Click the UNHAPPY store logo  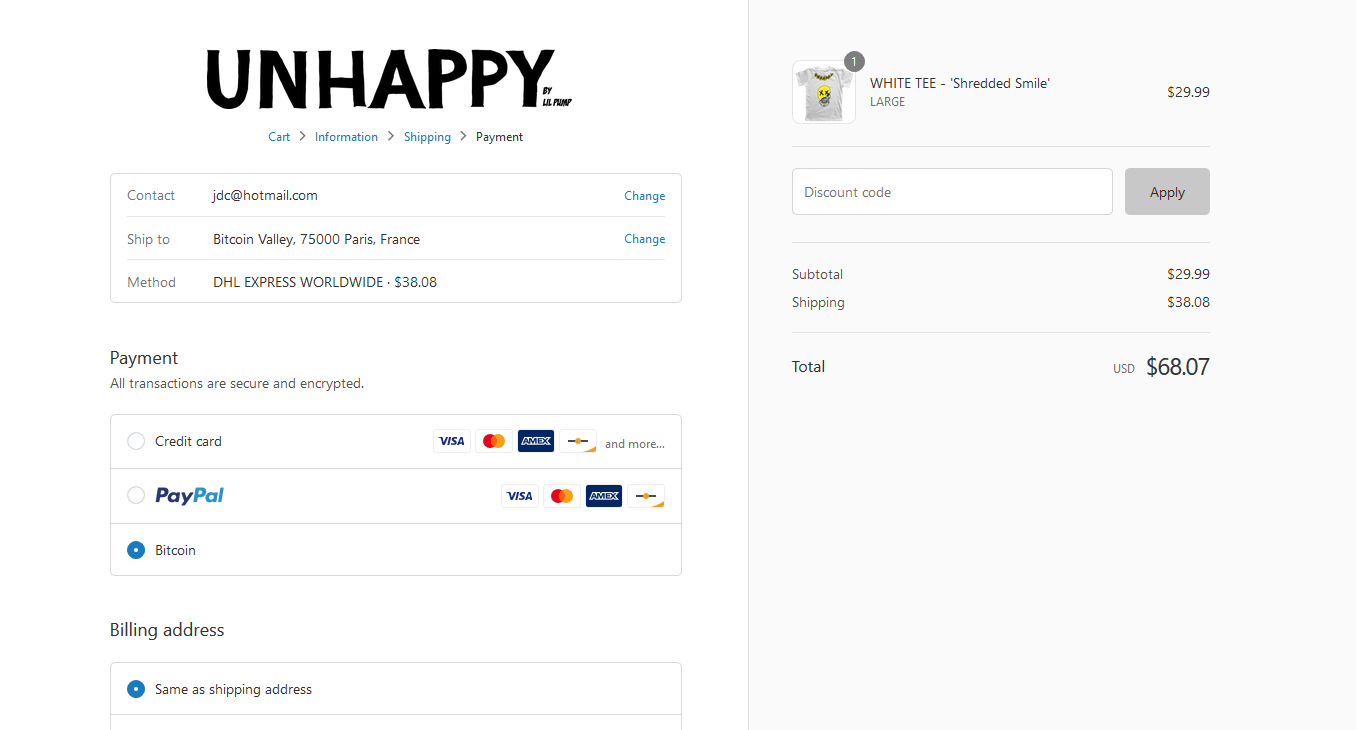388,80
